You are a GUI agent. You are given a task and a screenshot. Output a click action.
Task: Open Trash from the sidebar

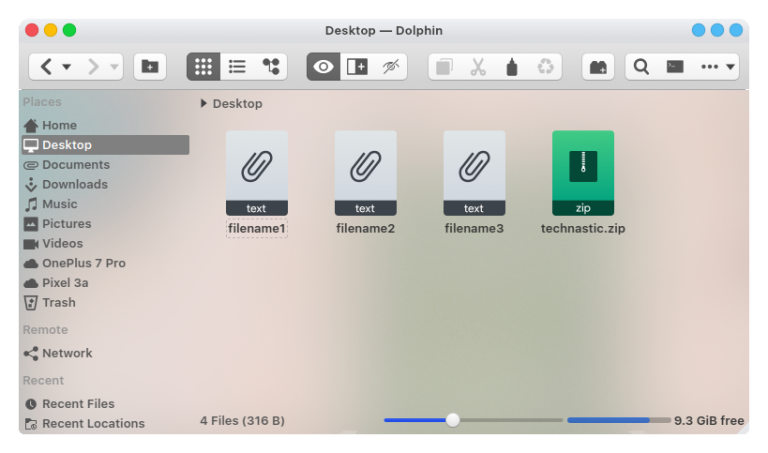coord(58,302)
